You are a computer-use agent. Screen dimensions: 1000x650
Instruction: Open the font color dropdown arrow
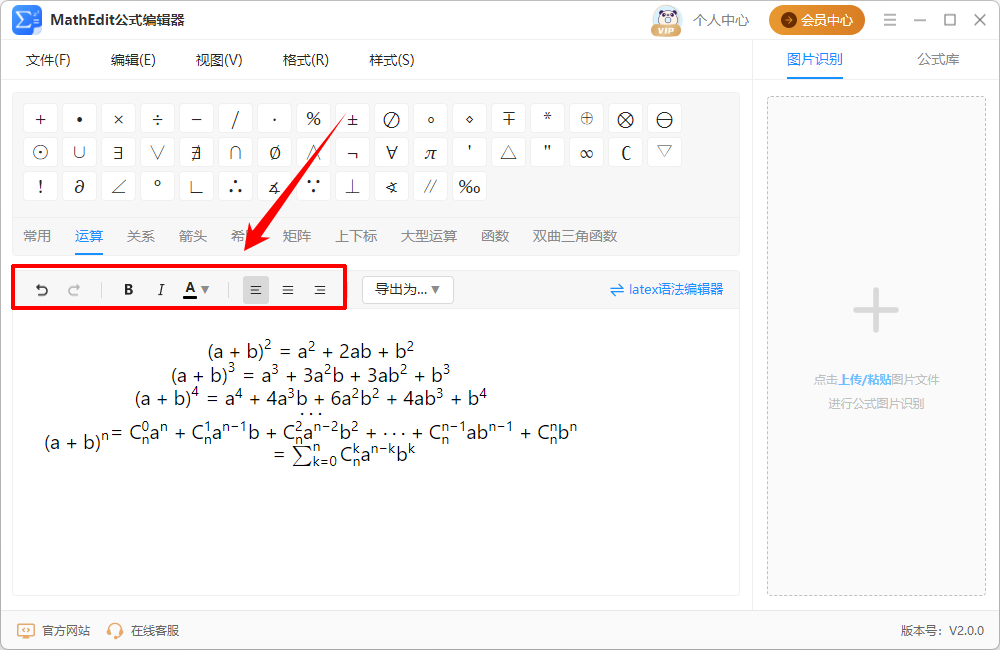(205, 290)
